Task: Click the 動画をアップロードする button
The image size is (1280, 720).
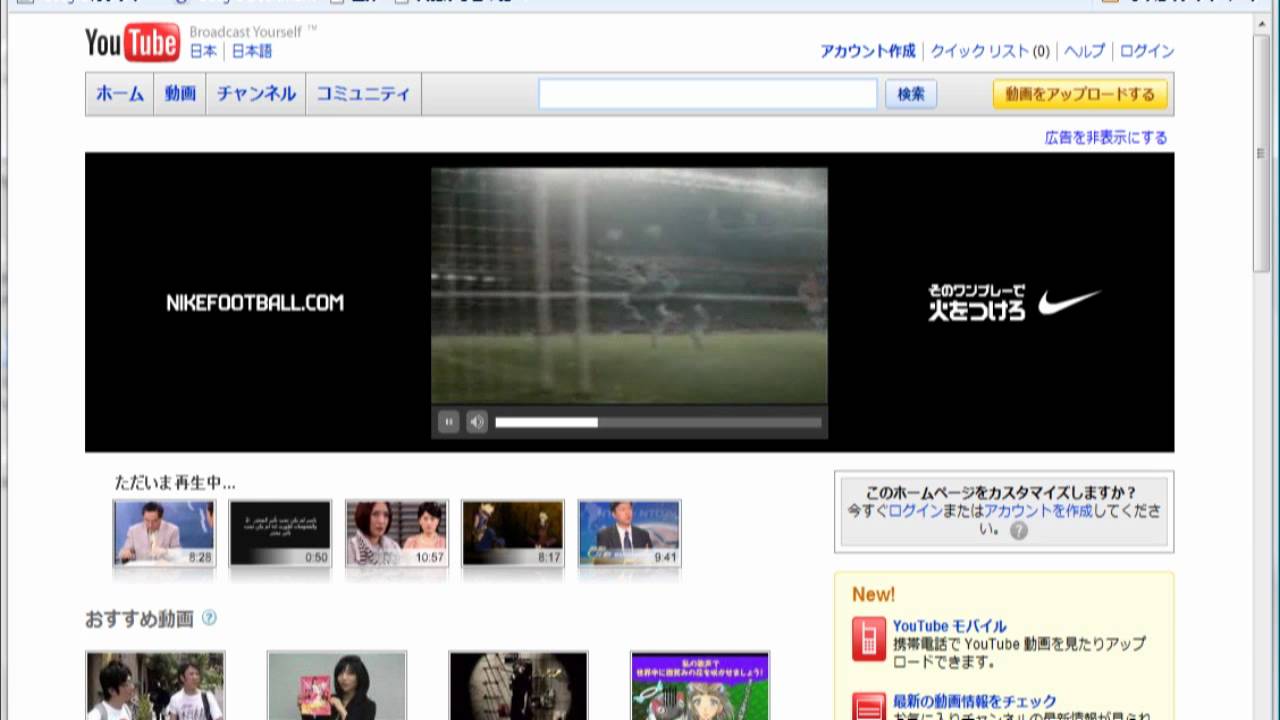Action: click(x=1080, y=94)
